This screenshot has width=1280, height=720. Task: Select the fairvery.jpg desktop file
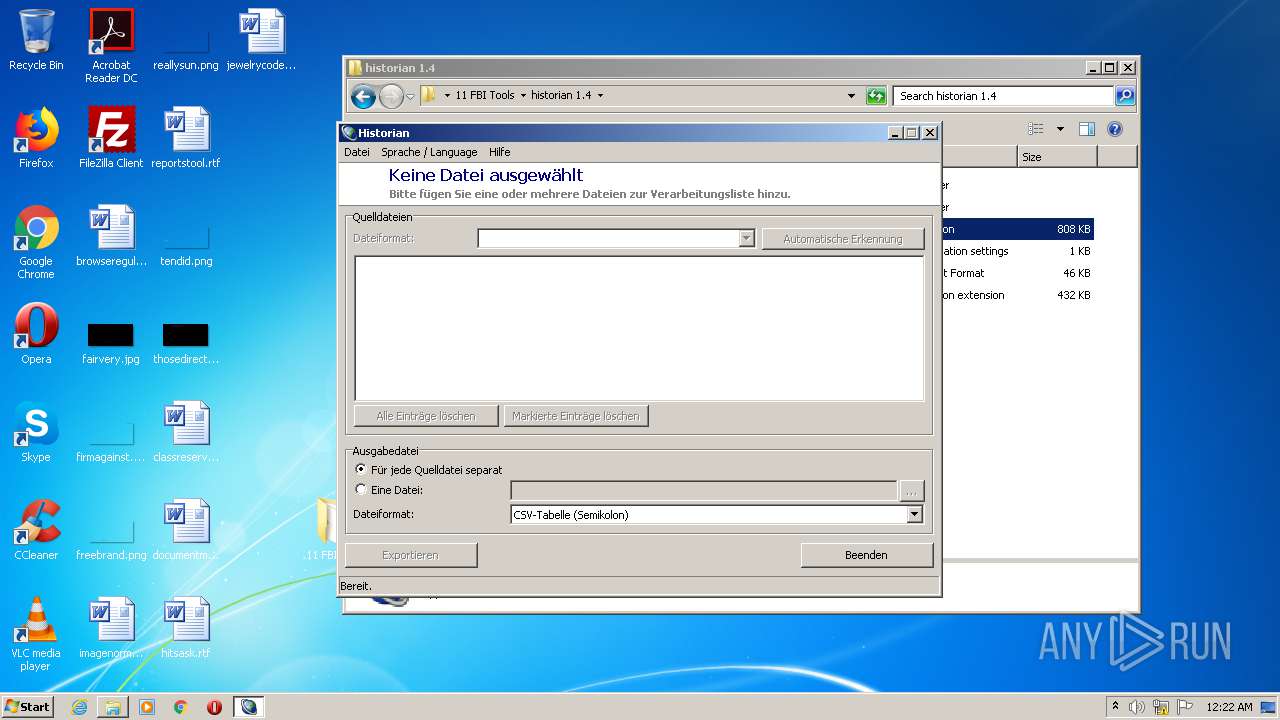111,343
